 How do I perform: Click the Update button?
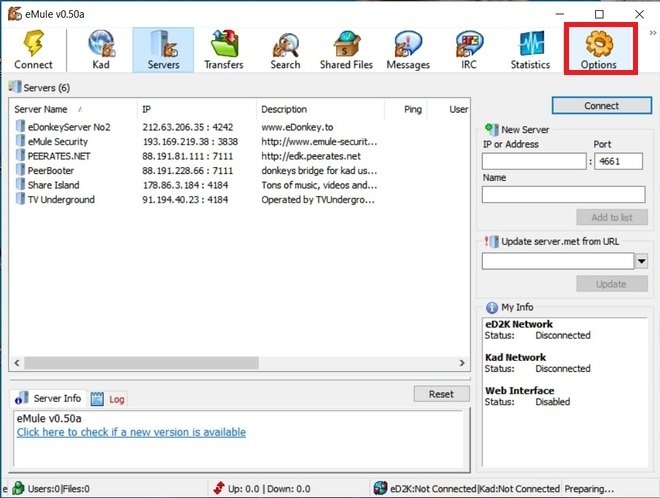(612, 284)
